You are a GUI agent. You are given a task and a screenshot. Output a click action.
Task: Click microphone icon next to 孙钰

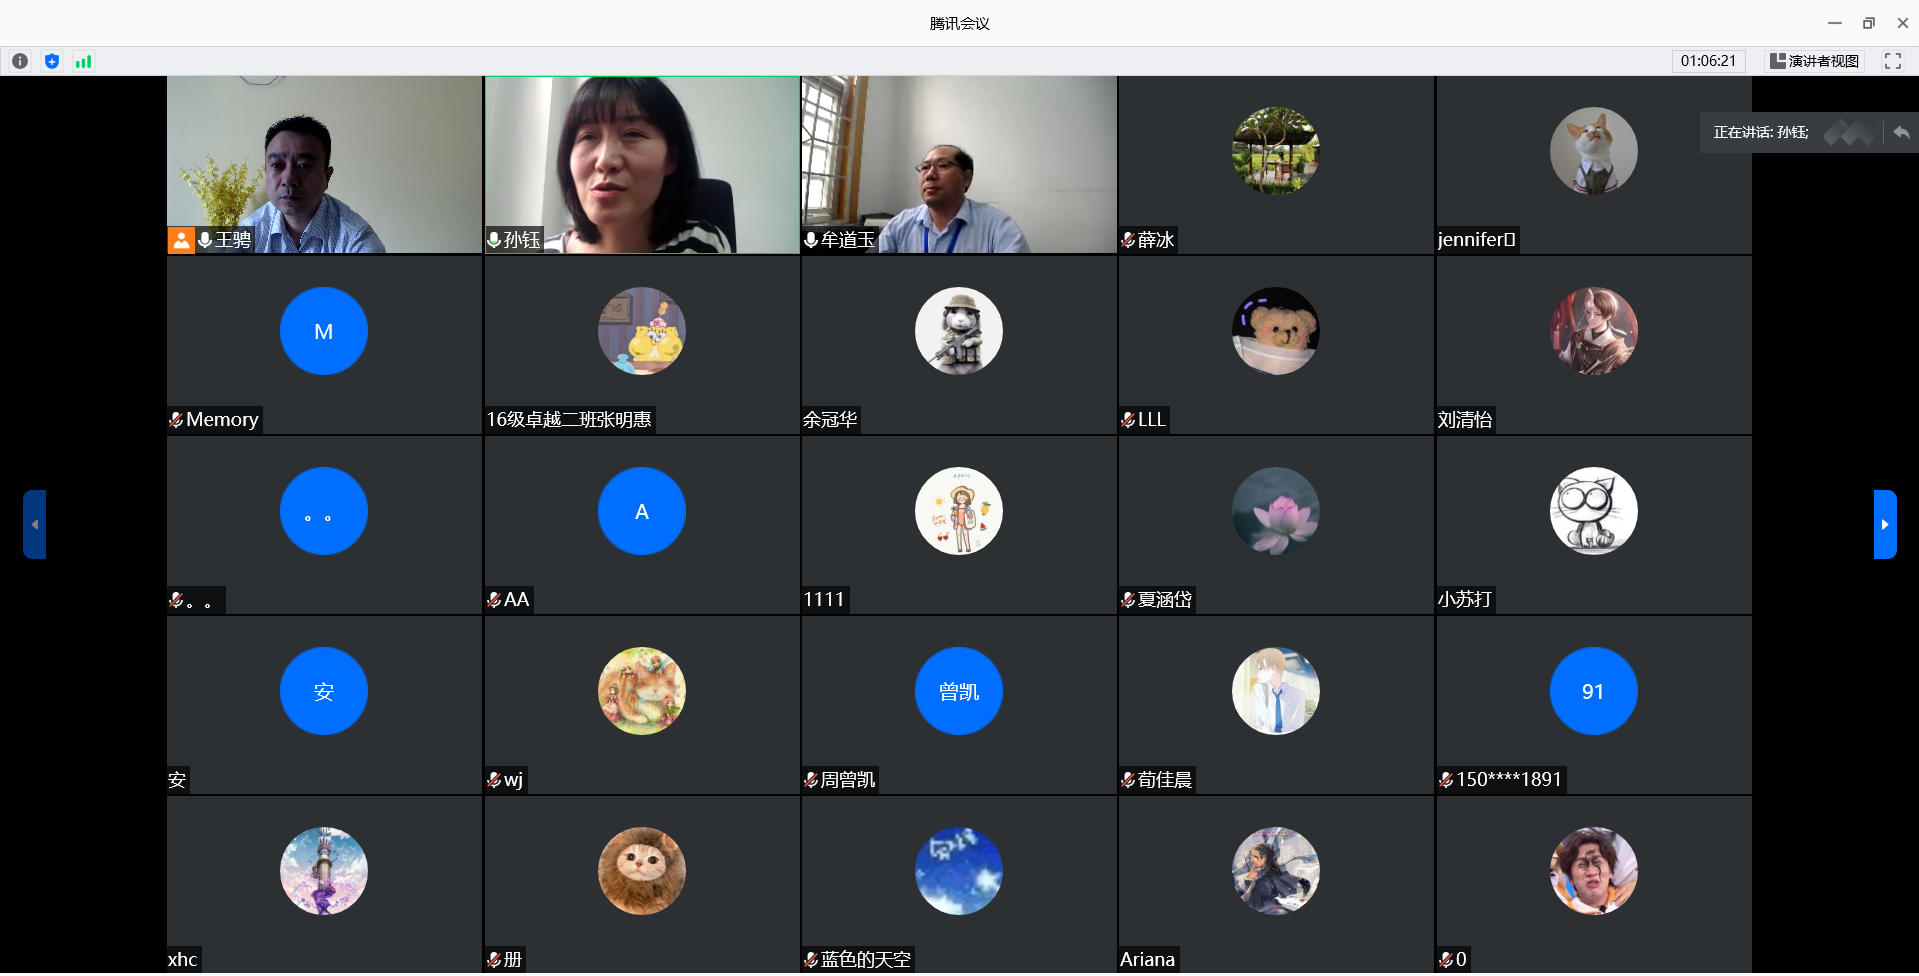coord(494,240)
